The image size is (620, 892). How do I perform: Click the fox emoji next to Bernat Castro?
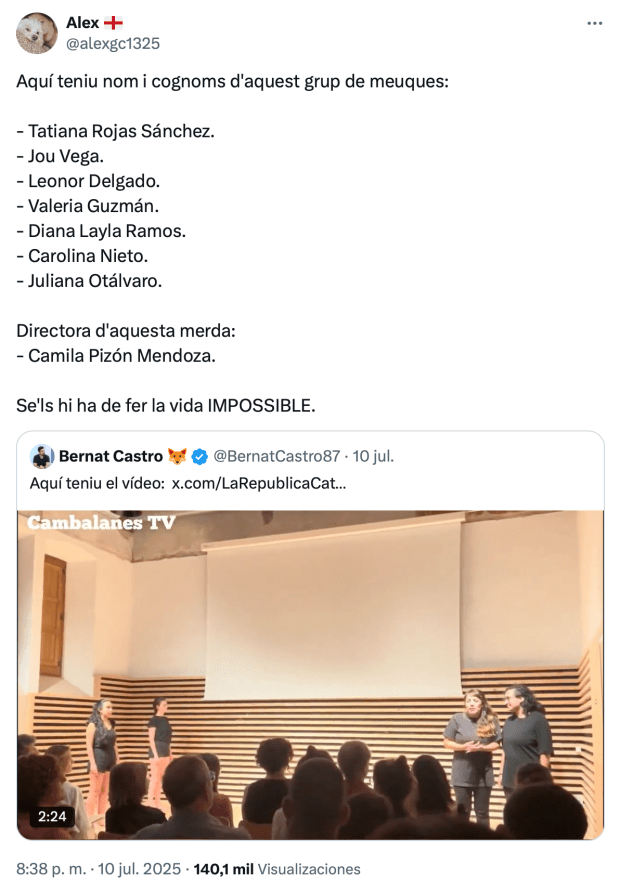[x=178, y=457]
